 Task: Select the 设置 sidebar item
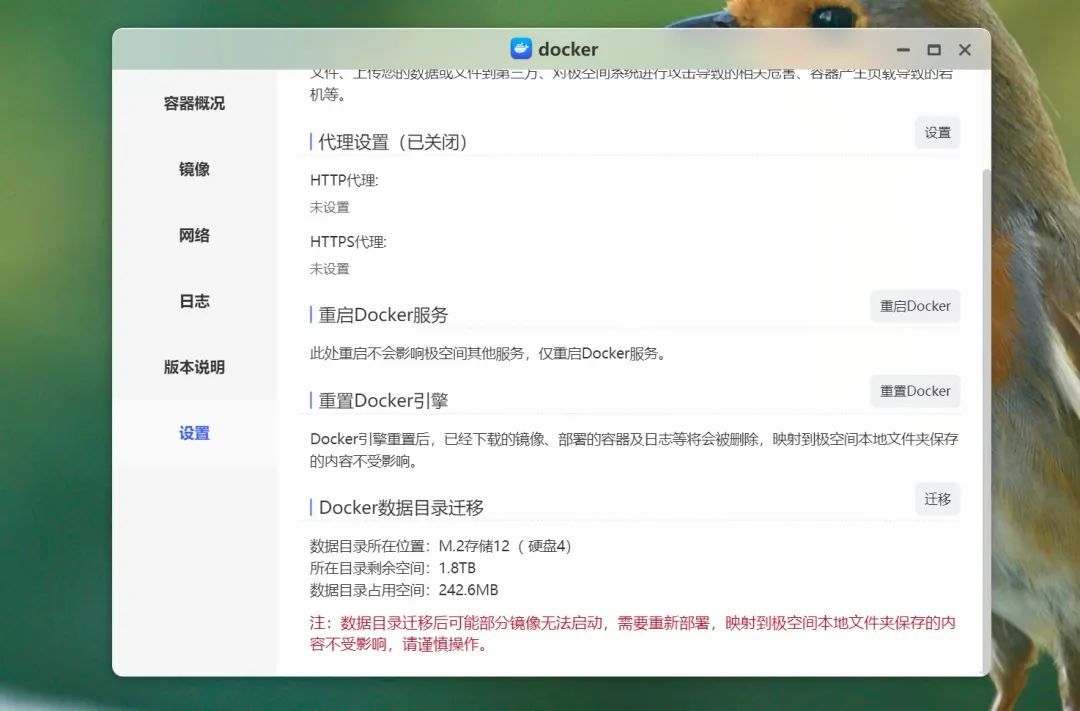(x=194, y=433)
